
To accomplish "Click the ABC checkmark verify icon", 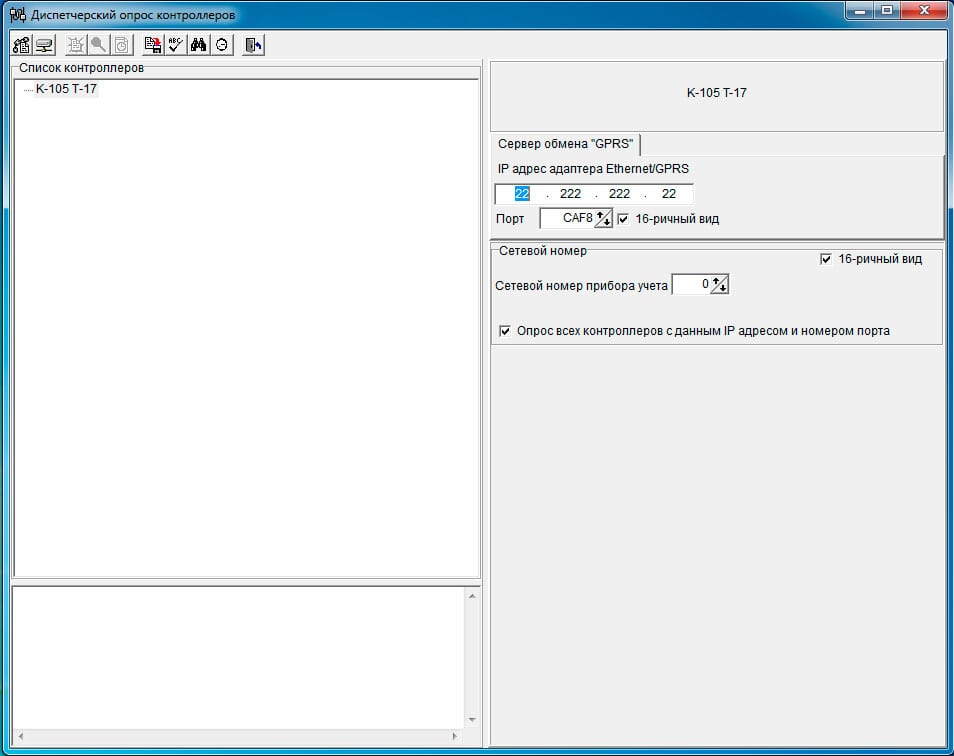I will coord(175,45).
